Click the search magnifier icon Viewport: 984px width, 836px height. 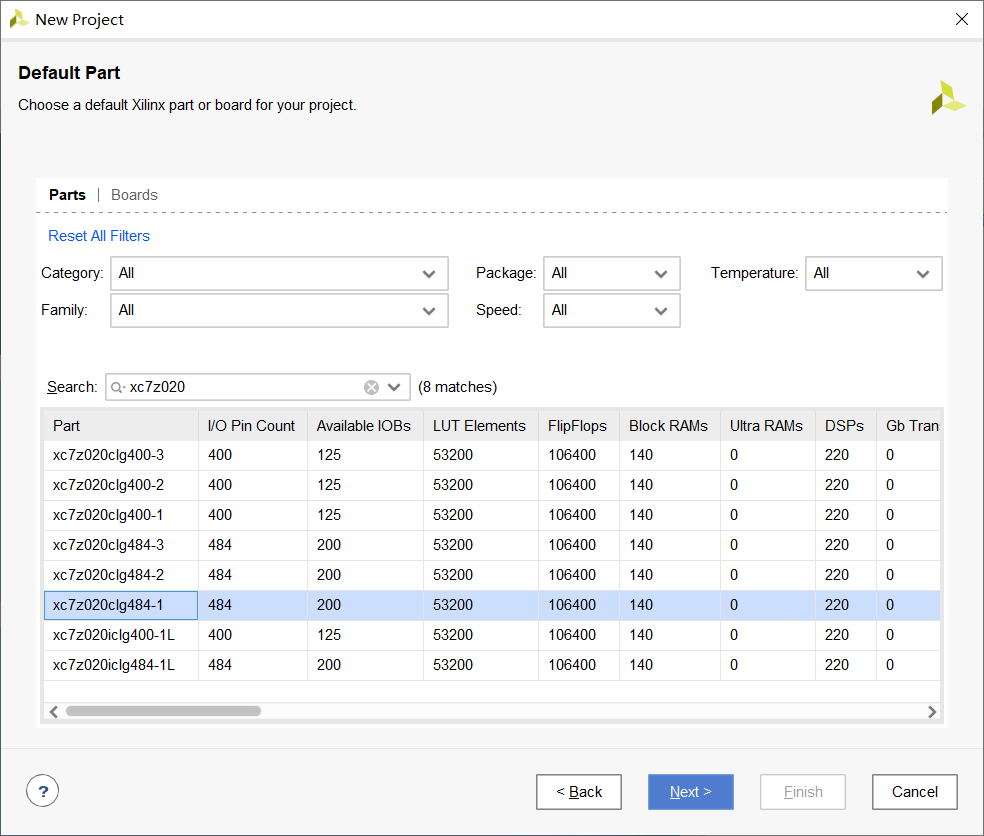pos(118,387)
